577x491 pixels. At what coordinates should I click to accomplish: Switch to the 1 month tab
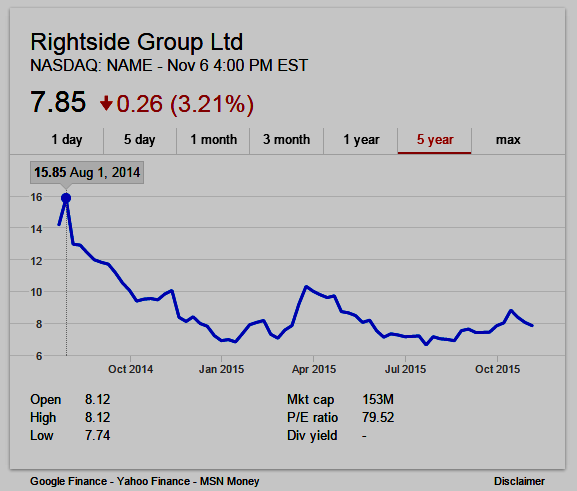(x=213, y=140)
